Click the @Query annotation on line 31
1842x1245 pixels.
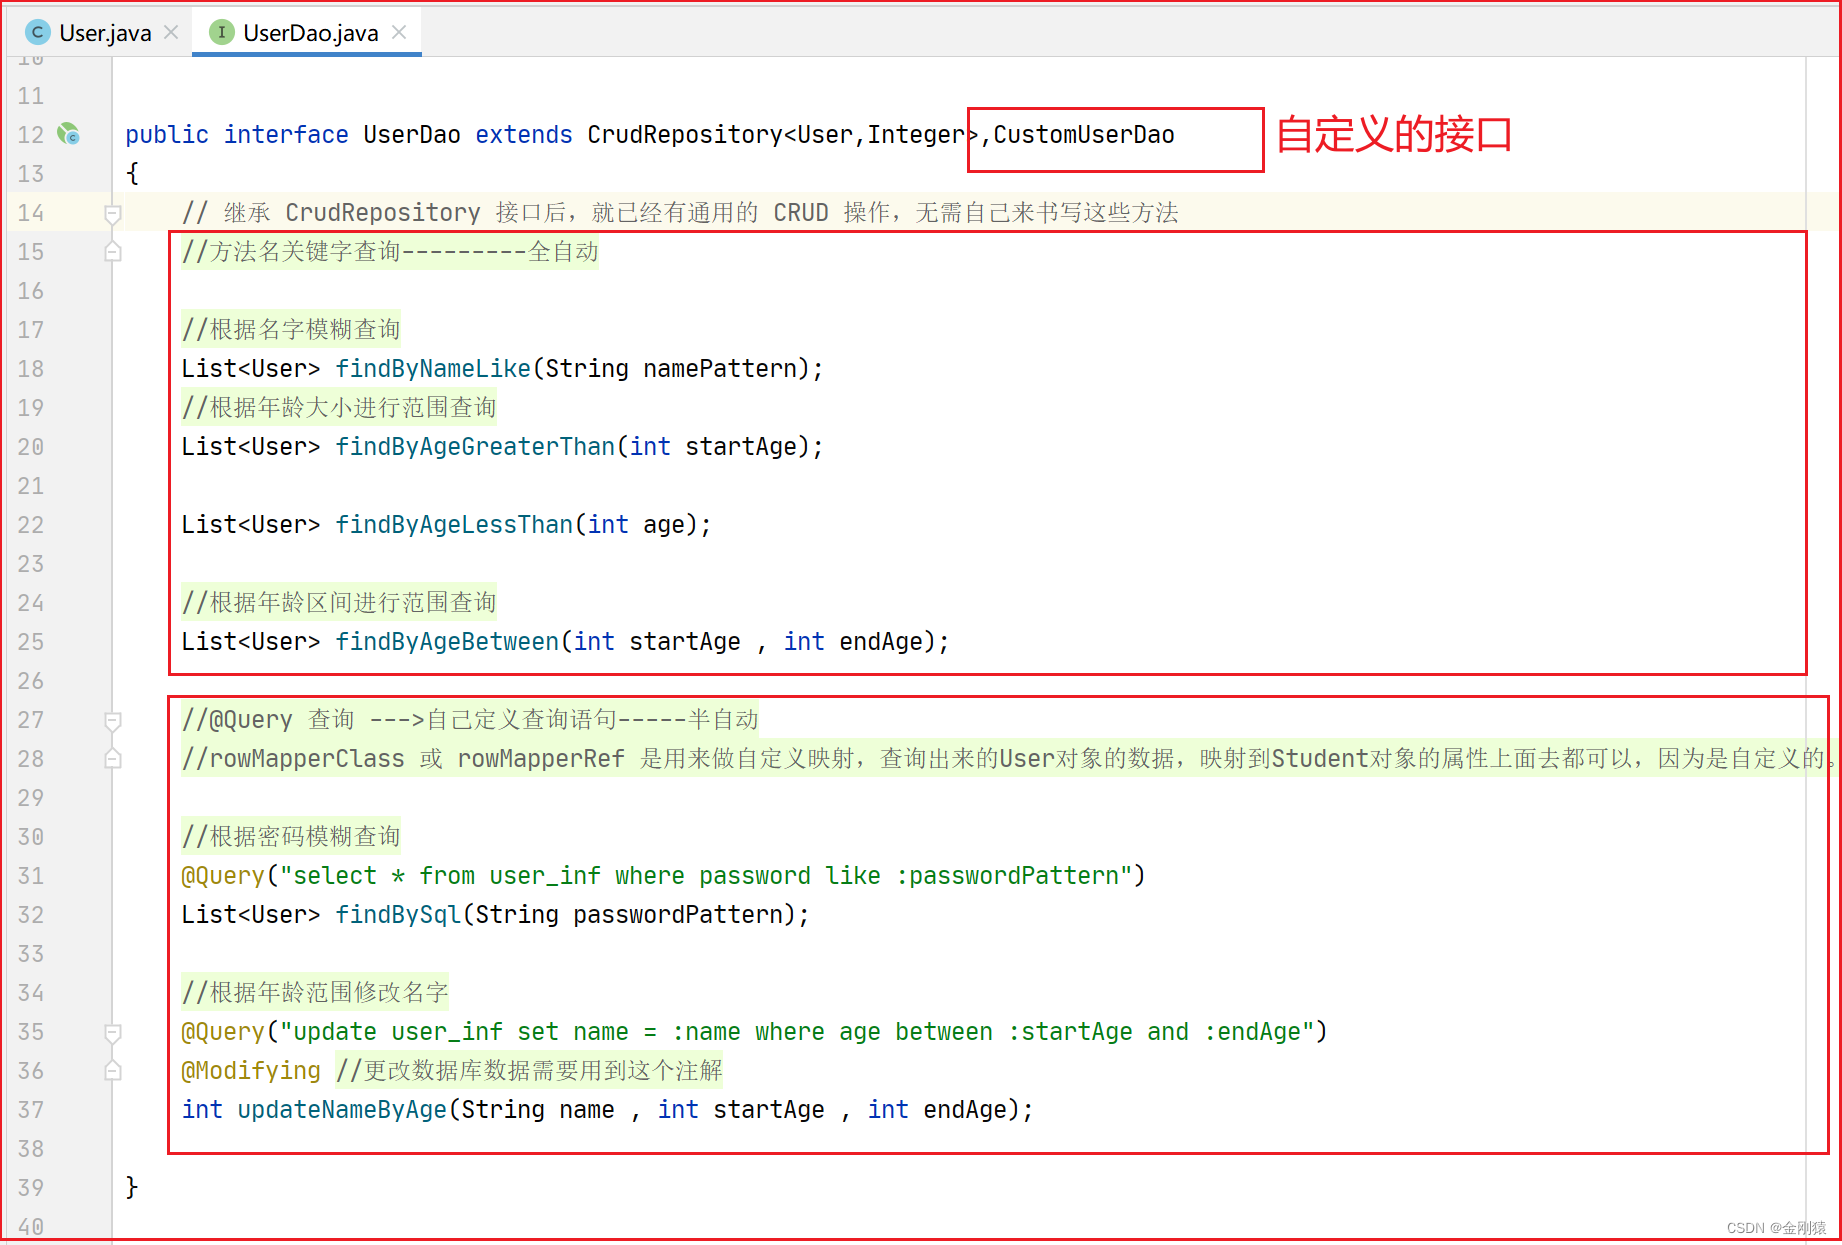(x=223, y=876)
